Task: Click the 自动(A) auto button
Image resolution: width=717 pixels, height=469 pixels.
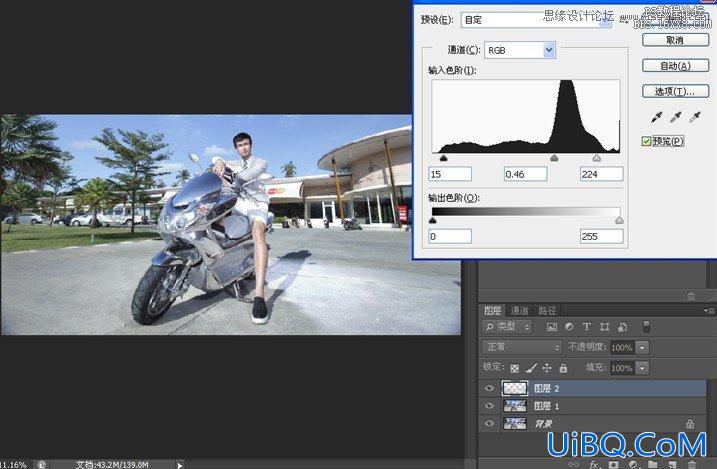Action: coord(675,66)
